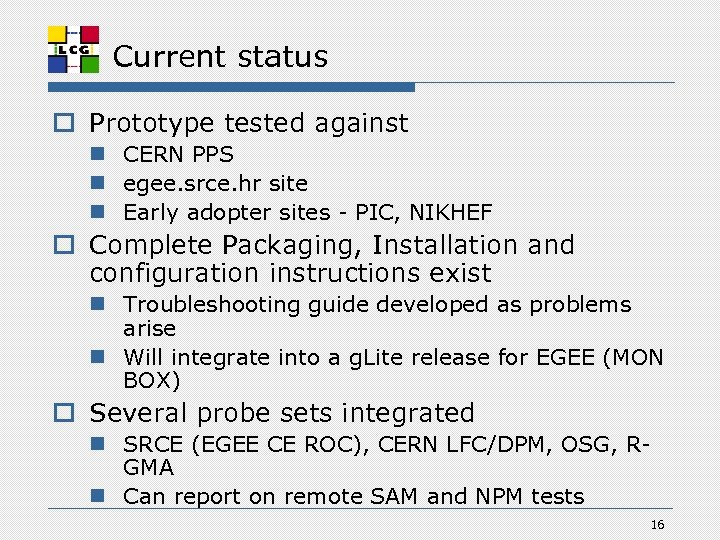
Task: Click the LCG logo in the header
Action: tap(74, 49)
